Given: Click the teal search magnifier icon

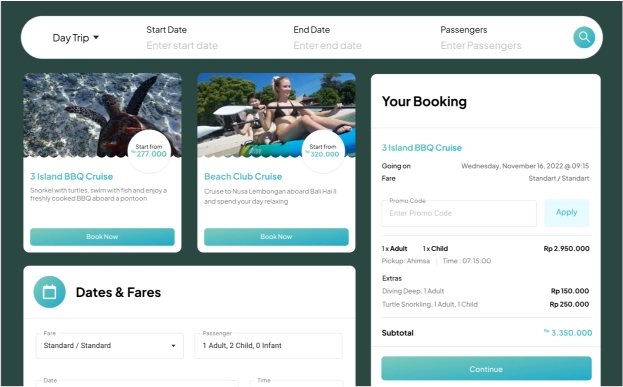Looking at the screenshot, I should pos(584,37).
